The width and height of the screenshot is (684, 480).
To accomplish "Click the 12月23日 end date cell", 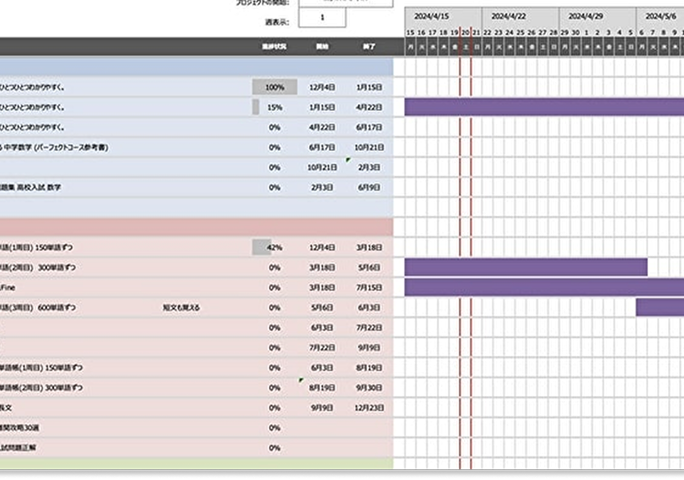I will point(370,407).
